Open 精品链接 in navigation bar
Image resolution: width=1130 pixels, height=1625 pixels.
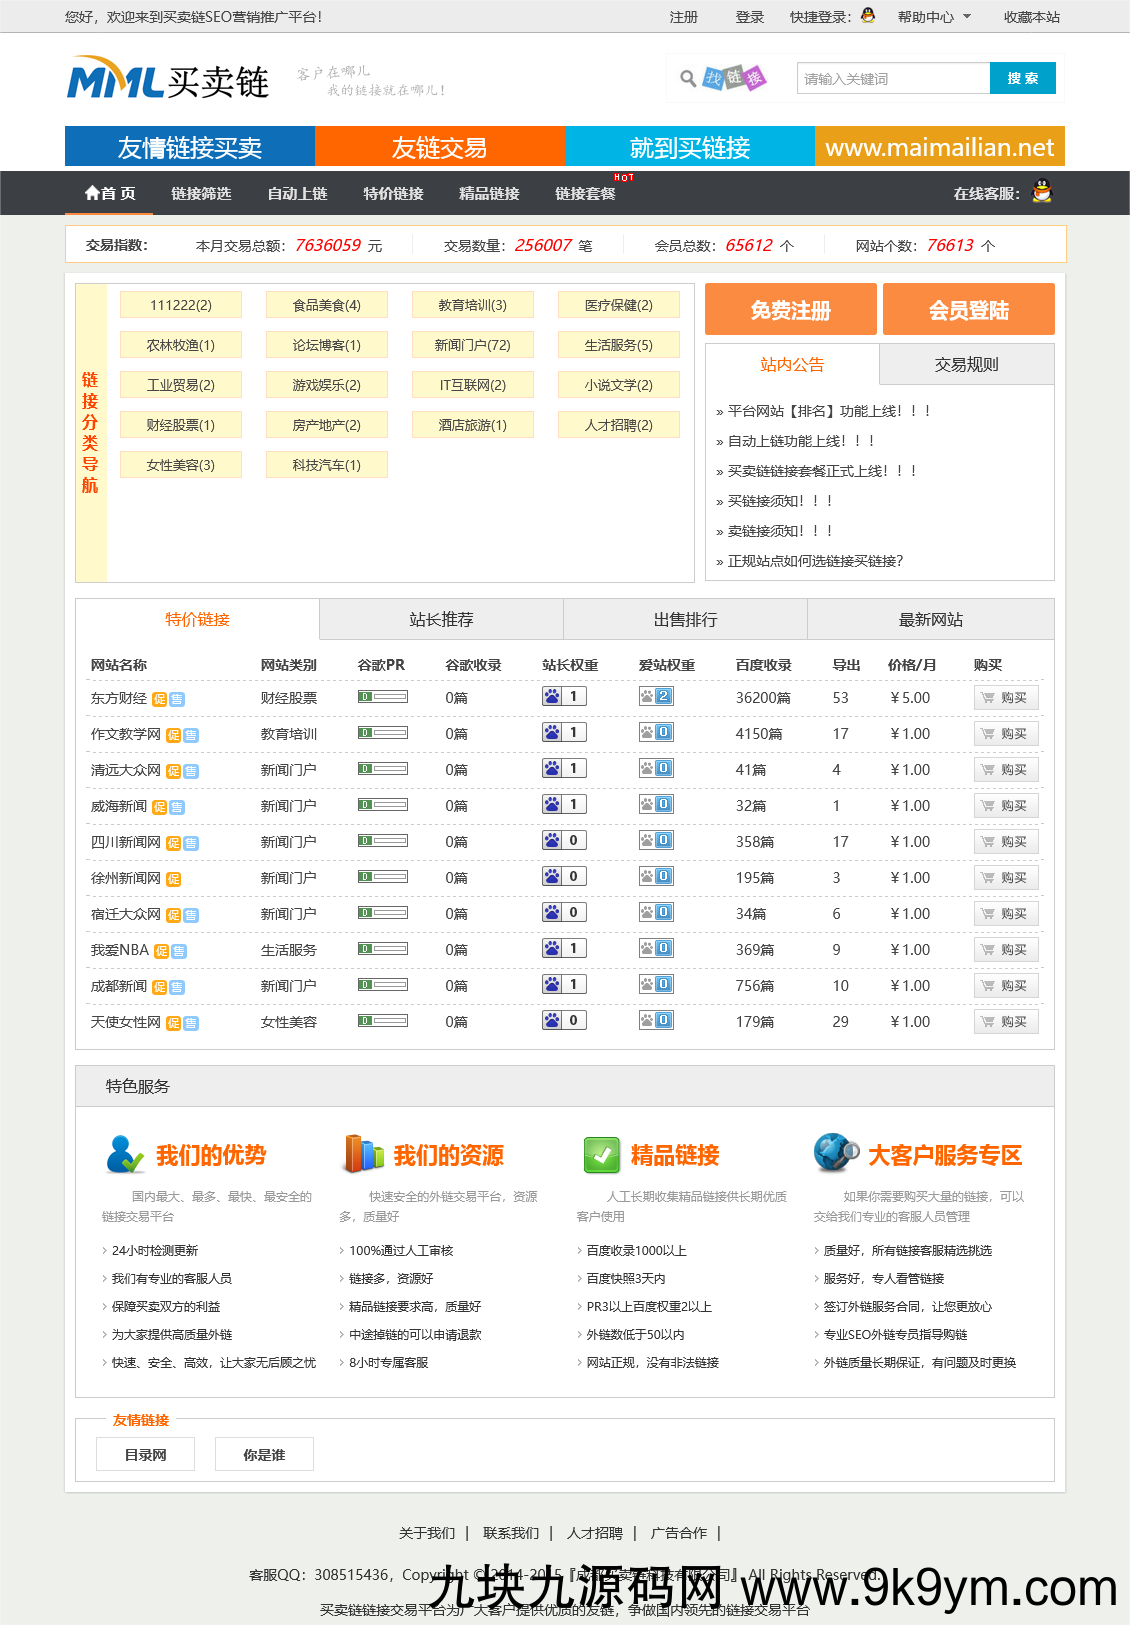click(x=489, y=193)
